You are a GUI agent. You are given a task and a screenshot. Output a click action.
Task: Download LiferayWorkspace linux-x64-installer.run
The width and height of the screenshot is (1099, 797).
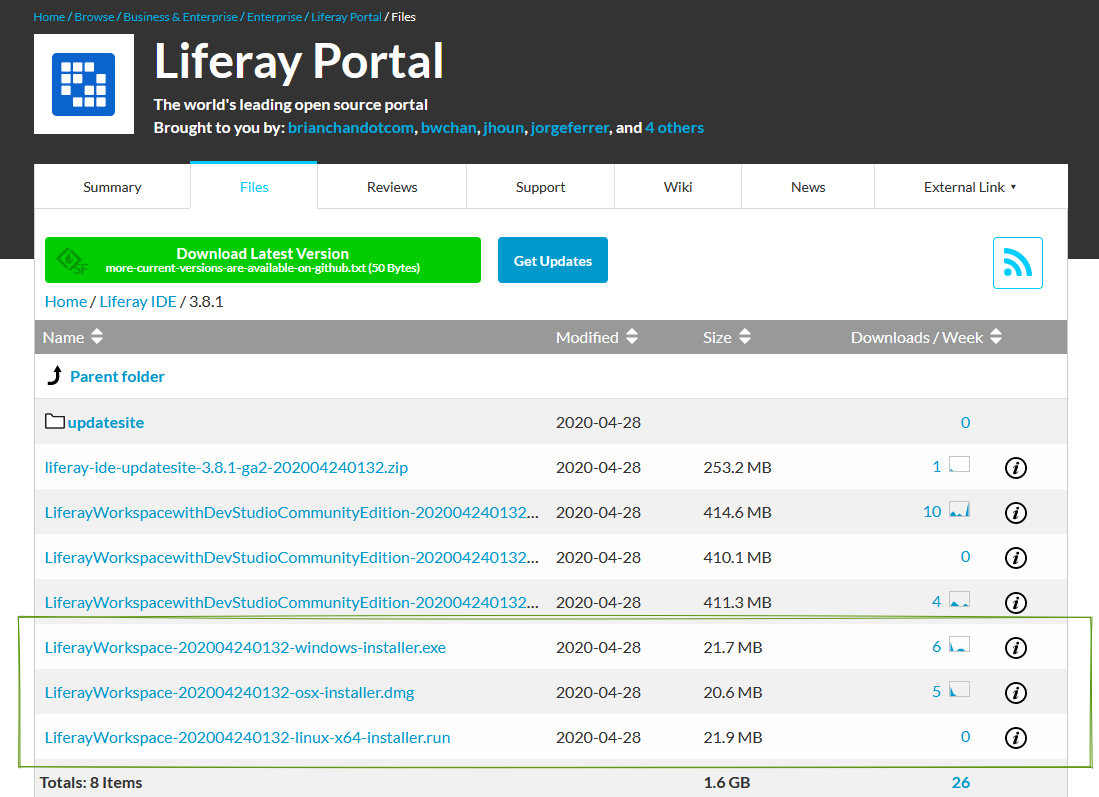247,737
